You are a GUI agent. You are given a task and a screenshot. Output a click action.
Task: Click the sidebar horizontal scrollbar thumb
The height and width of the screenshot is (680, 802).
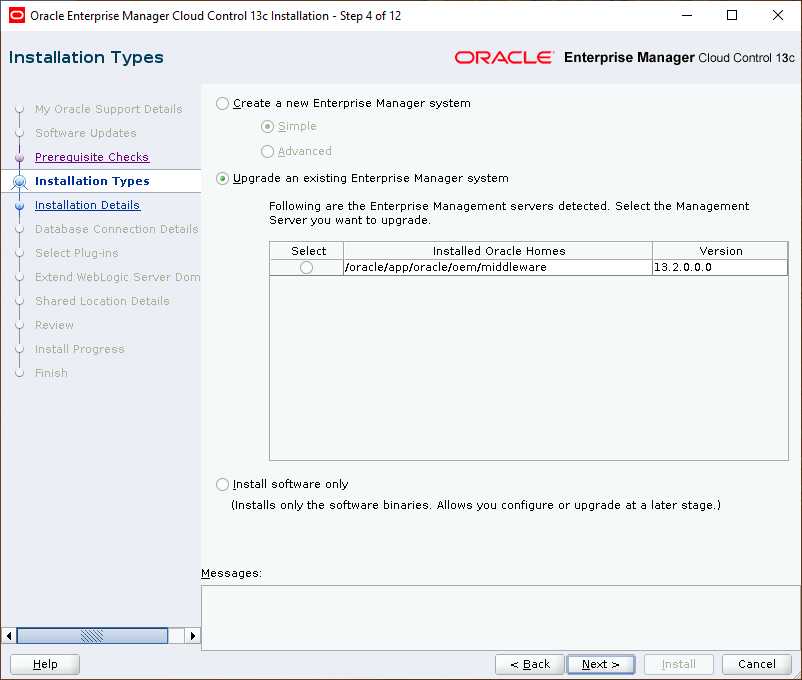pos(93,636)
